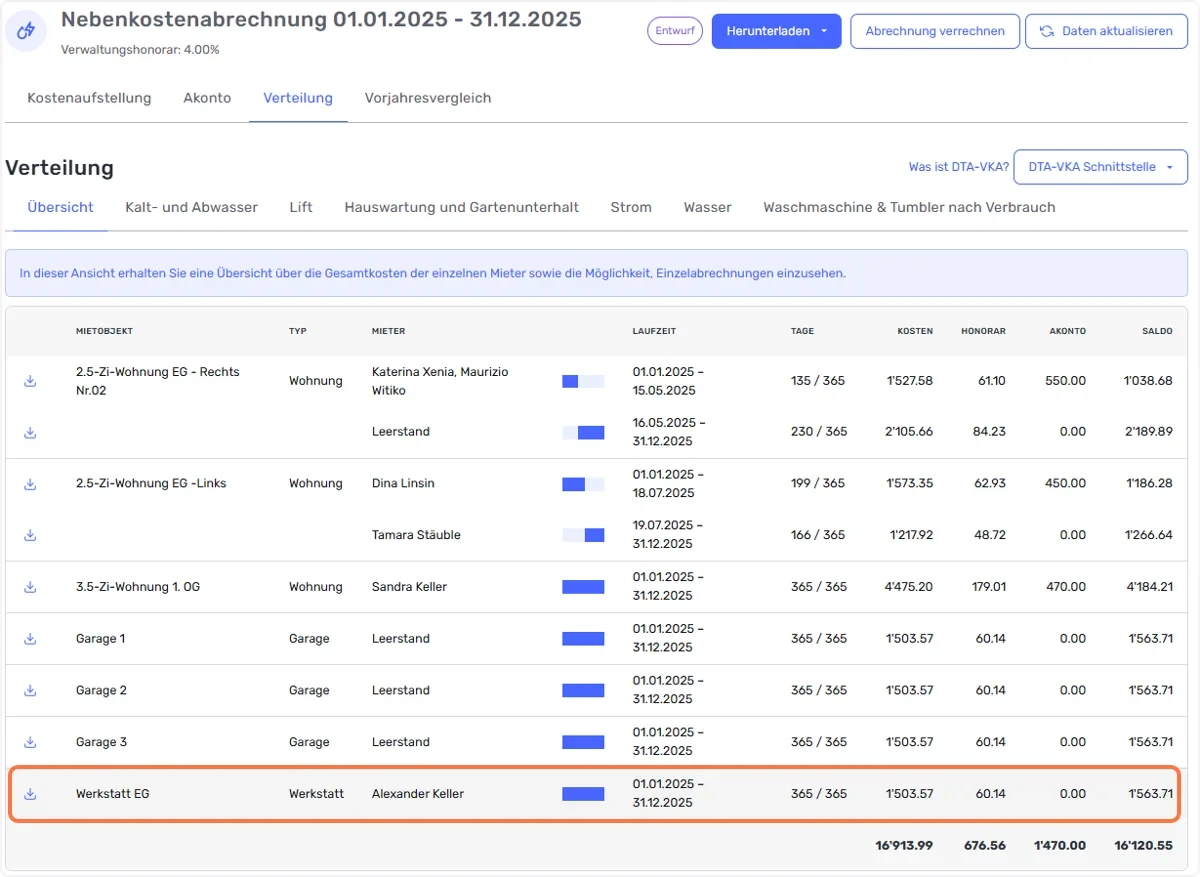Download the Garage 3 statement
Image resolution: width=1200 pixels, height=877 pixels.
(30, 742)
